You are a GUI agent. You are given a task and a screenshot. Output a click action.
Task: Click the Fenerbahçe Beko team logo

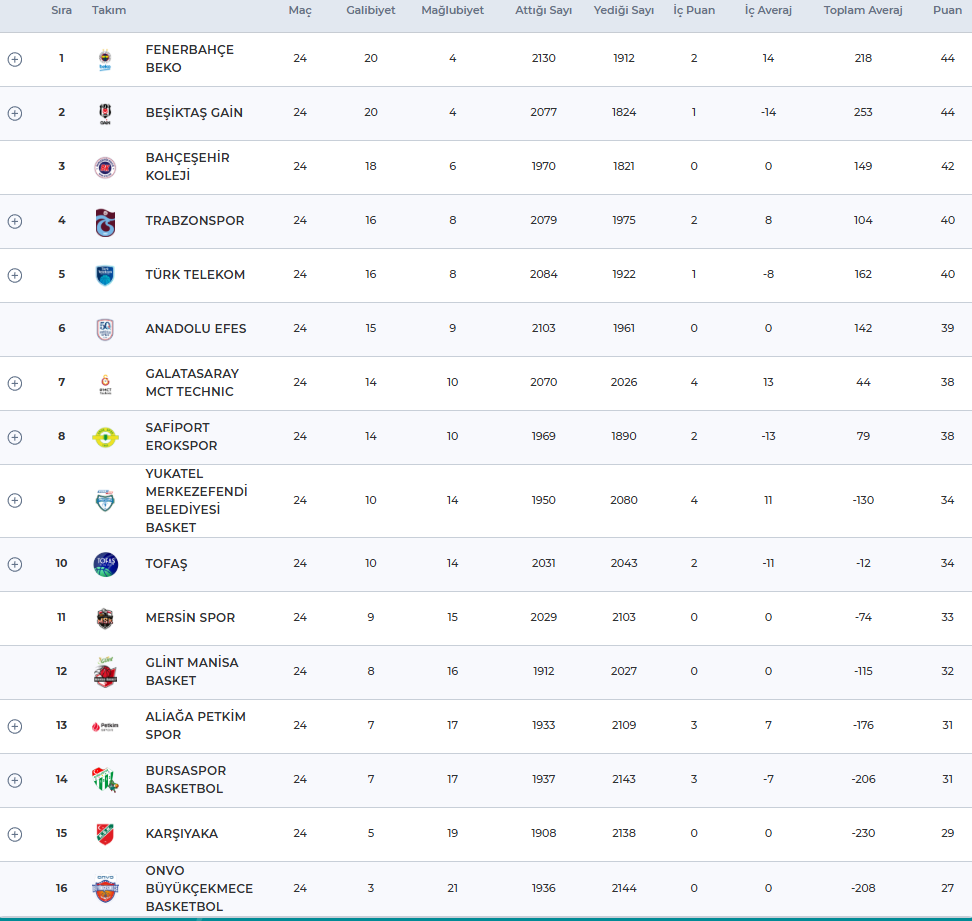pos(105,60)
